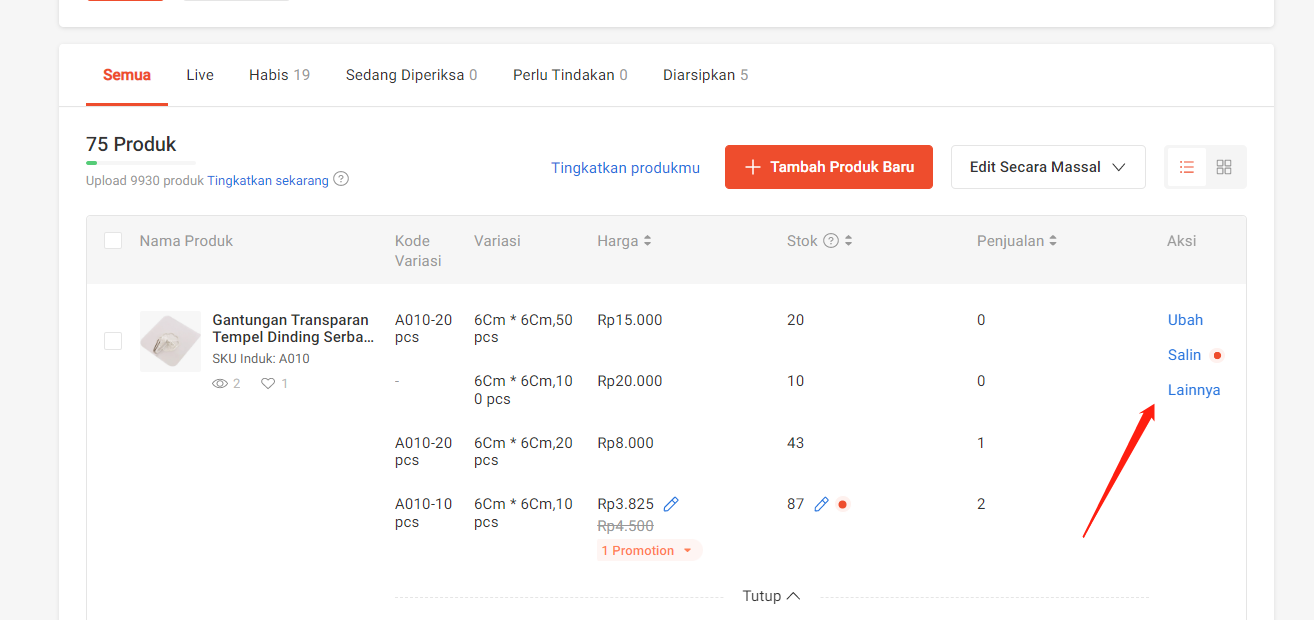Click the upload quota progress bar
Screen dimensions: 1314x620
(141, 162)
